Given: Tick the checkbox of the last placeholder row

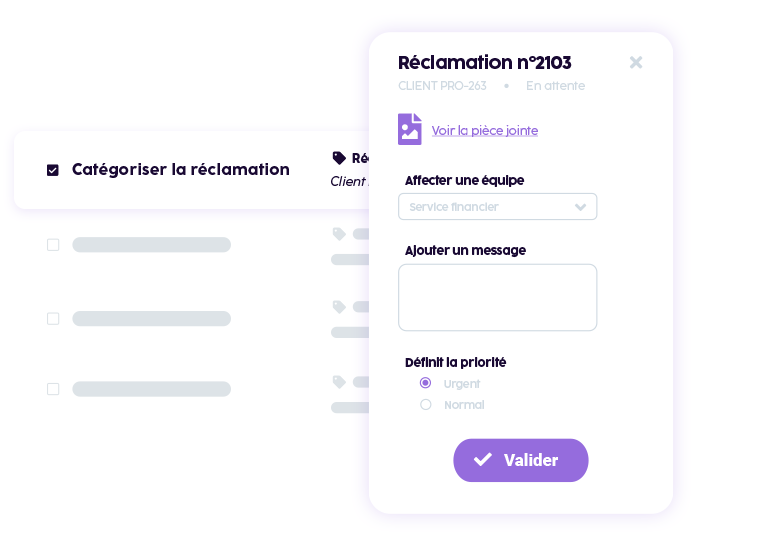Looking at the screenshot, I should (53, 389).
